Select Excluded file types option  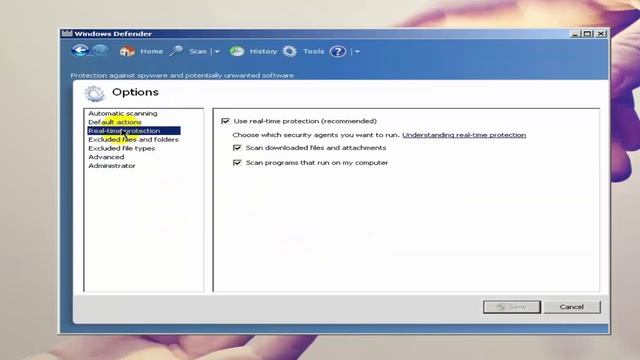pyautogui.click(x=122, y=148)
